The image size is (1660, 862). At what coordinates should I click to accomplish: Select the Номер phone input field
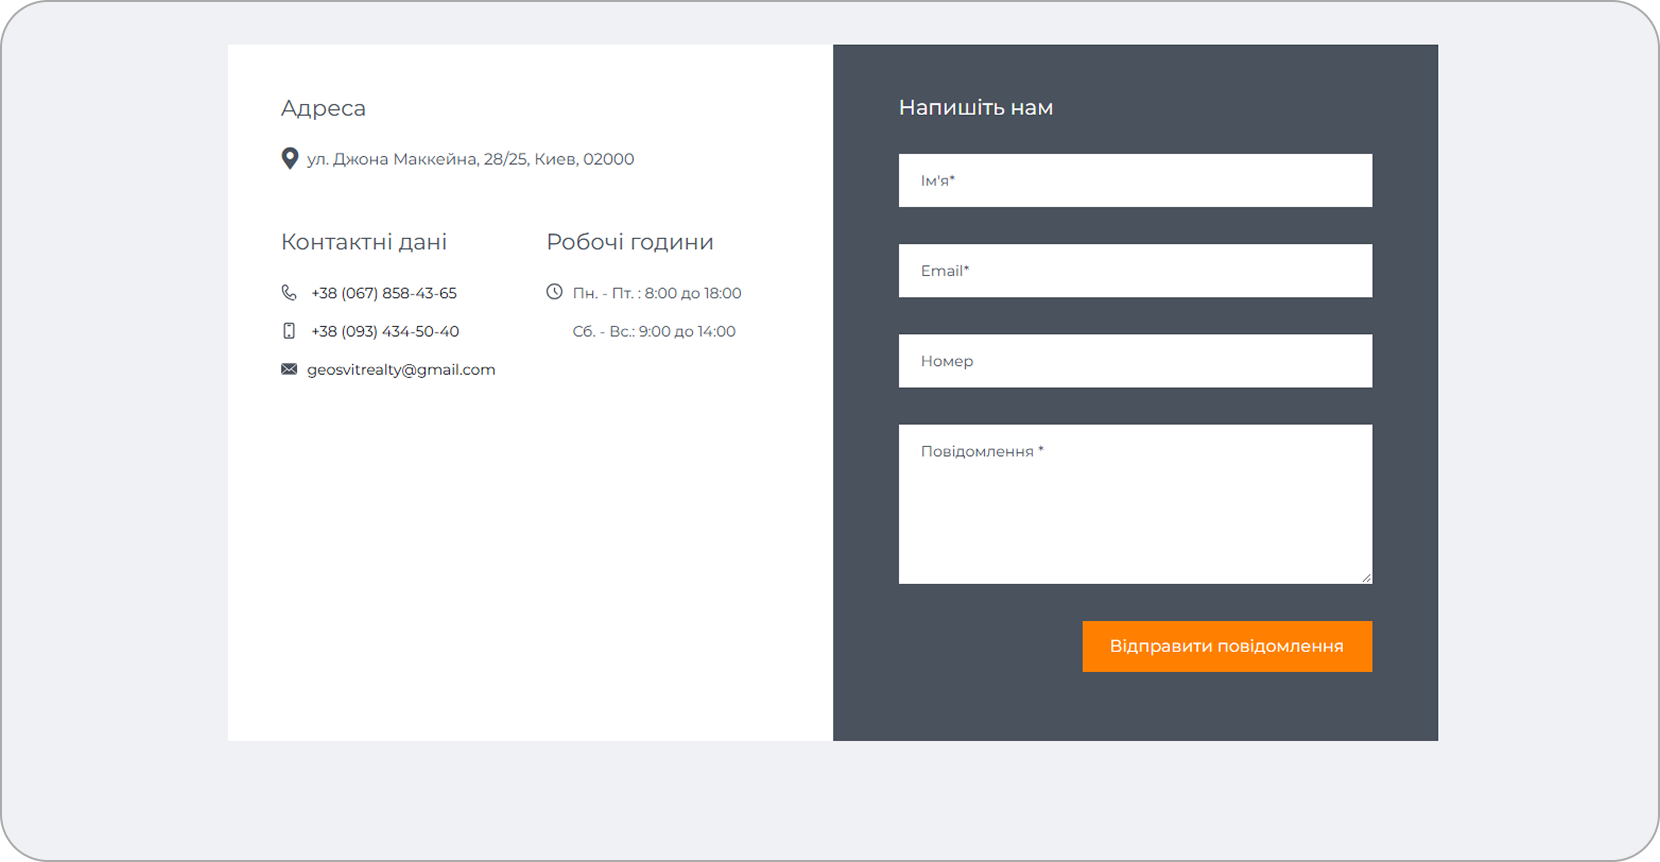click(1135, 361)
